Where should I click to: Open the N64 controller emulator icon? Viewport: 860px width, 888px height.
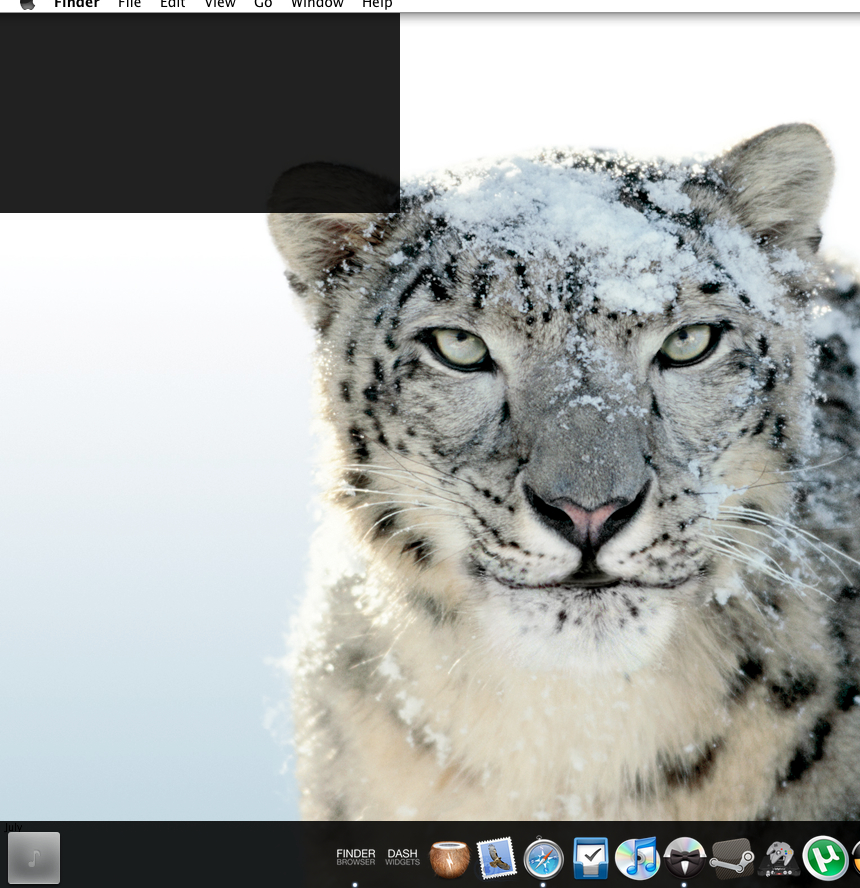779,859
